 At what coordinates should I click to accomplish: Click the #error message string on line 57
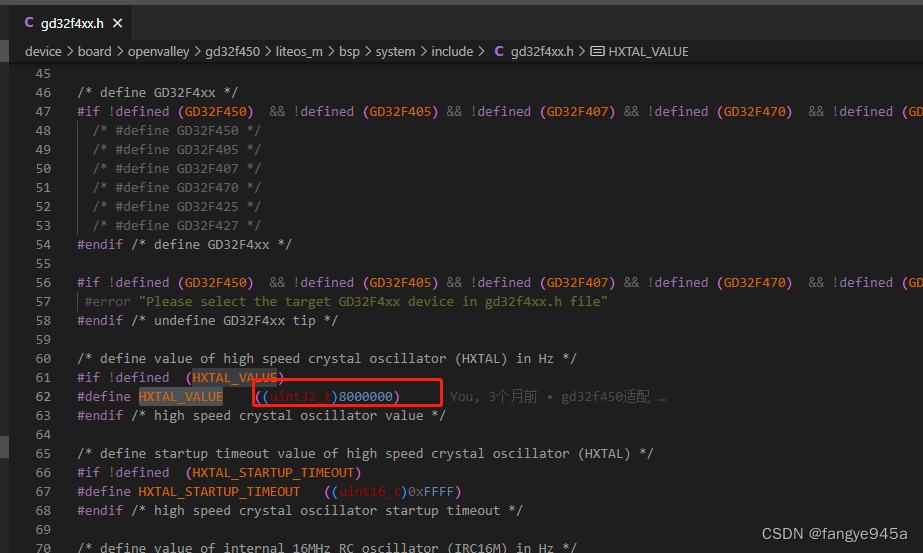[x=373, y=302]
